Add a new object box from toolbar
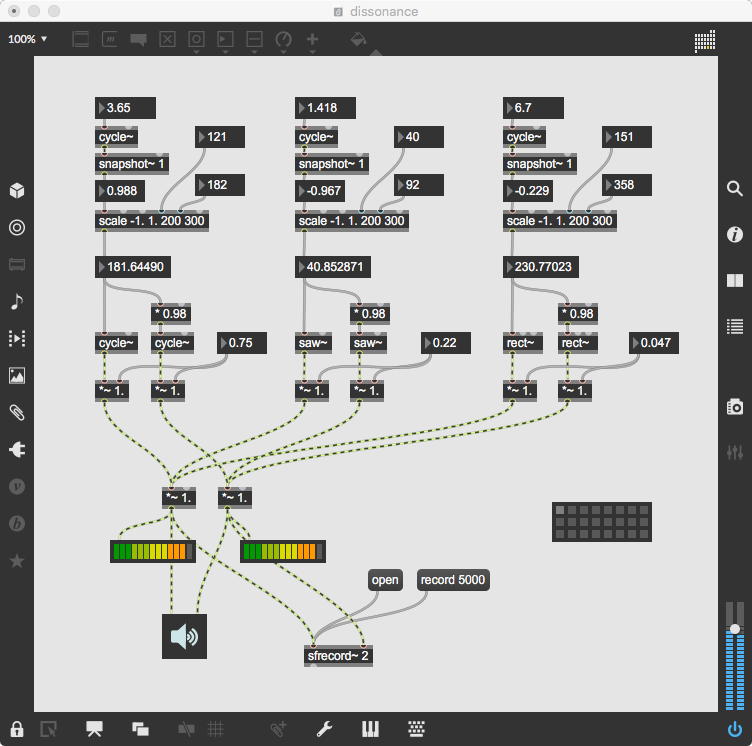Screen dimensions: 752x746 (x=81, y=39)
